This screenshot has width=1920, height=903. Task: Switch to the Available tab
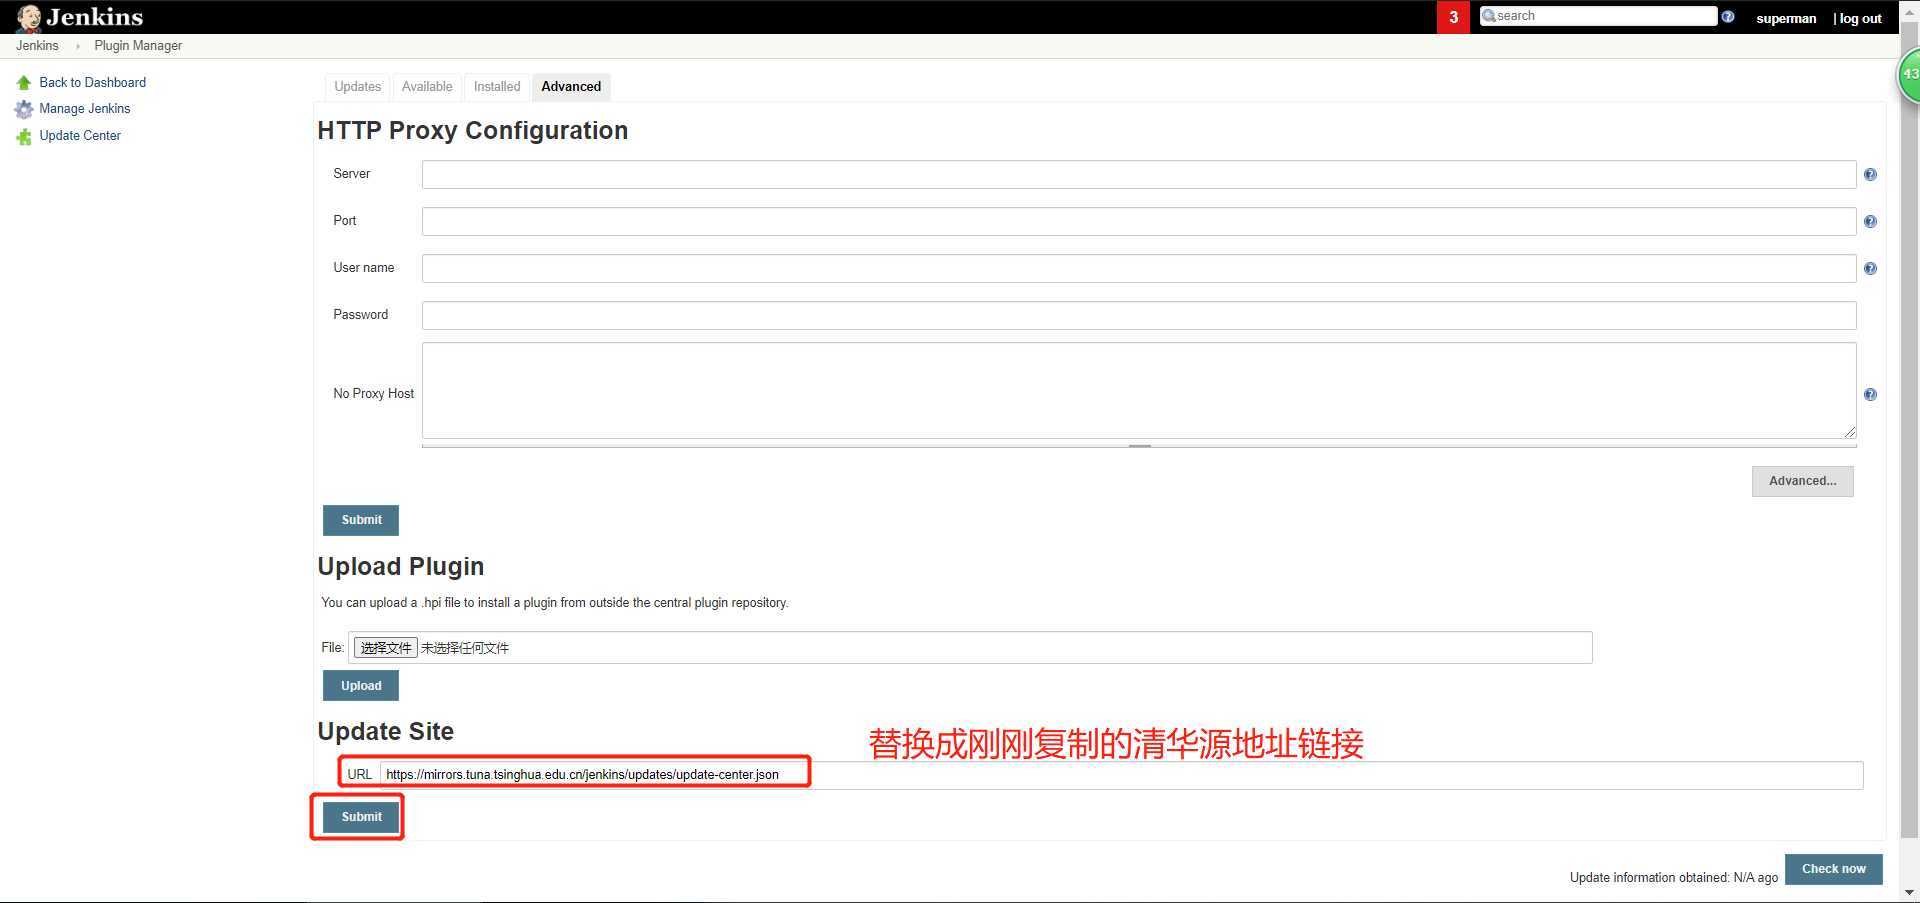(427, 87)
